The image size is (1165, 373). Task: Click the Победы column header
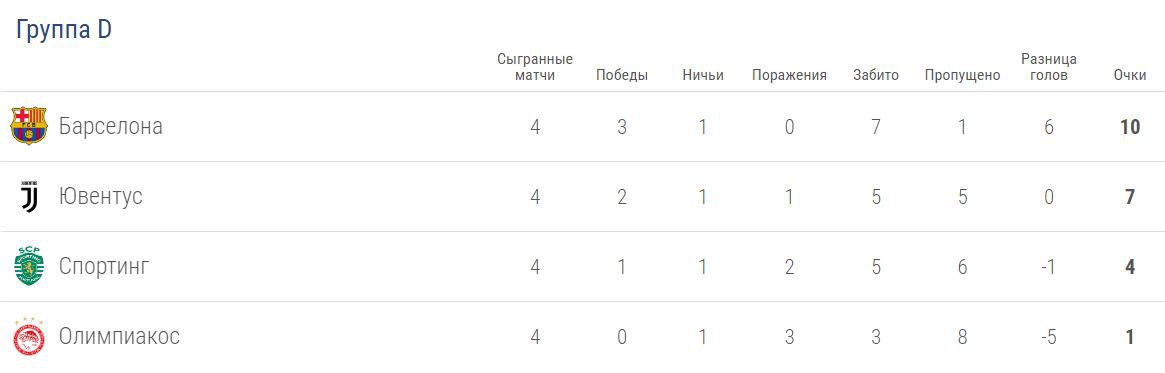pos(622,75)
